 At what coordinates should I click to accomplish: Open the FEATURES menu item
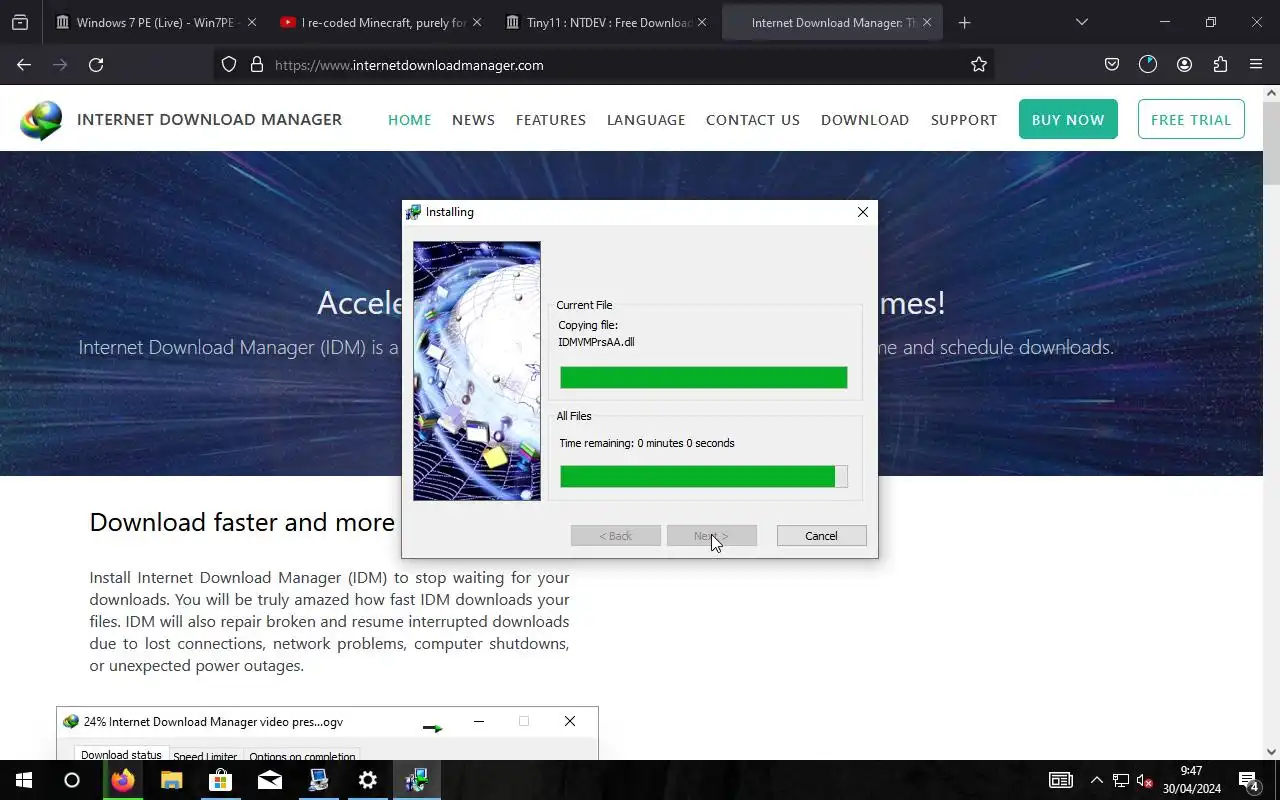click(x=551, y=120)
